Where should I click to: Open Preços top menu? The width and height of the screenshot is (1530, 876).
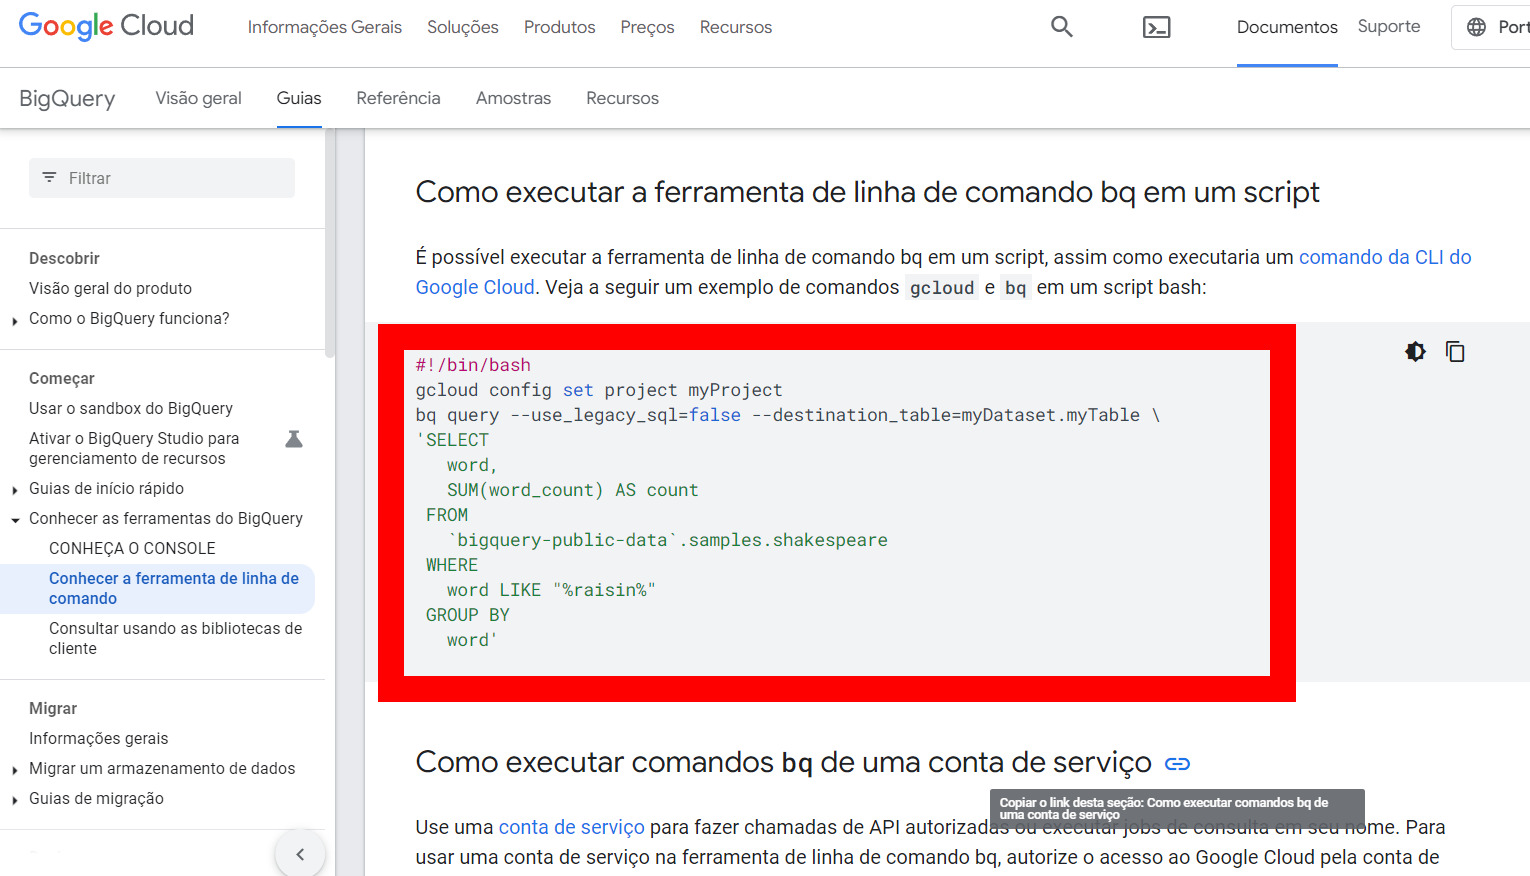(x=647, y=27)
